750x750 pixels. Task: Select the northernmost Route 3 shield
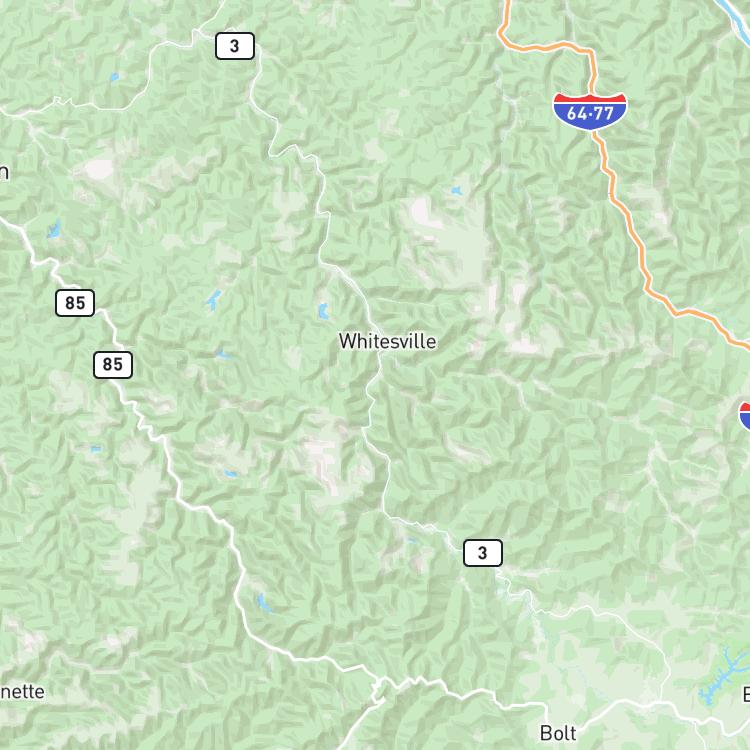point(234,46)
